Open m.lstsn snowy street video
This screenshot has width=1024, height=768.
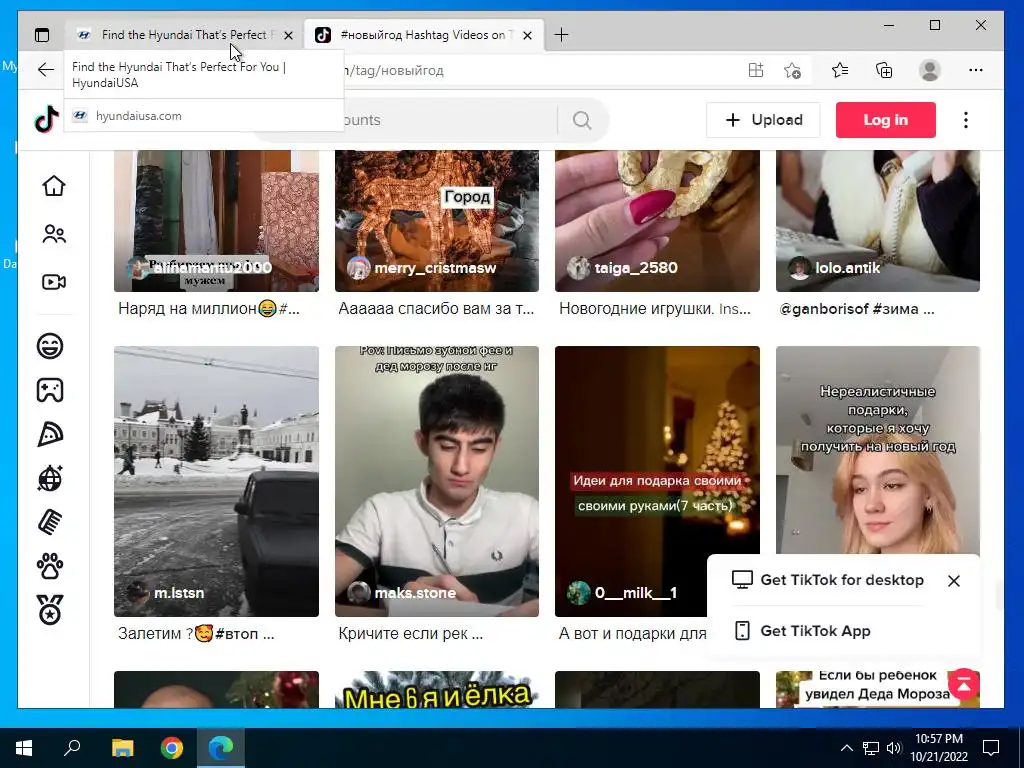(x=216, y=481)
